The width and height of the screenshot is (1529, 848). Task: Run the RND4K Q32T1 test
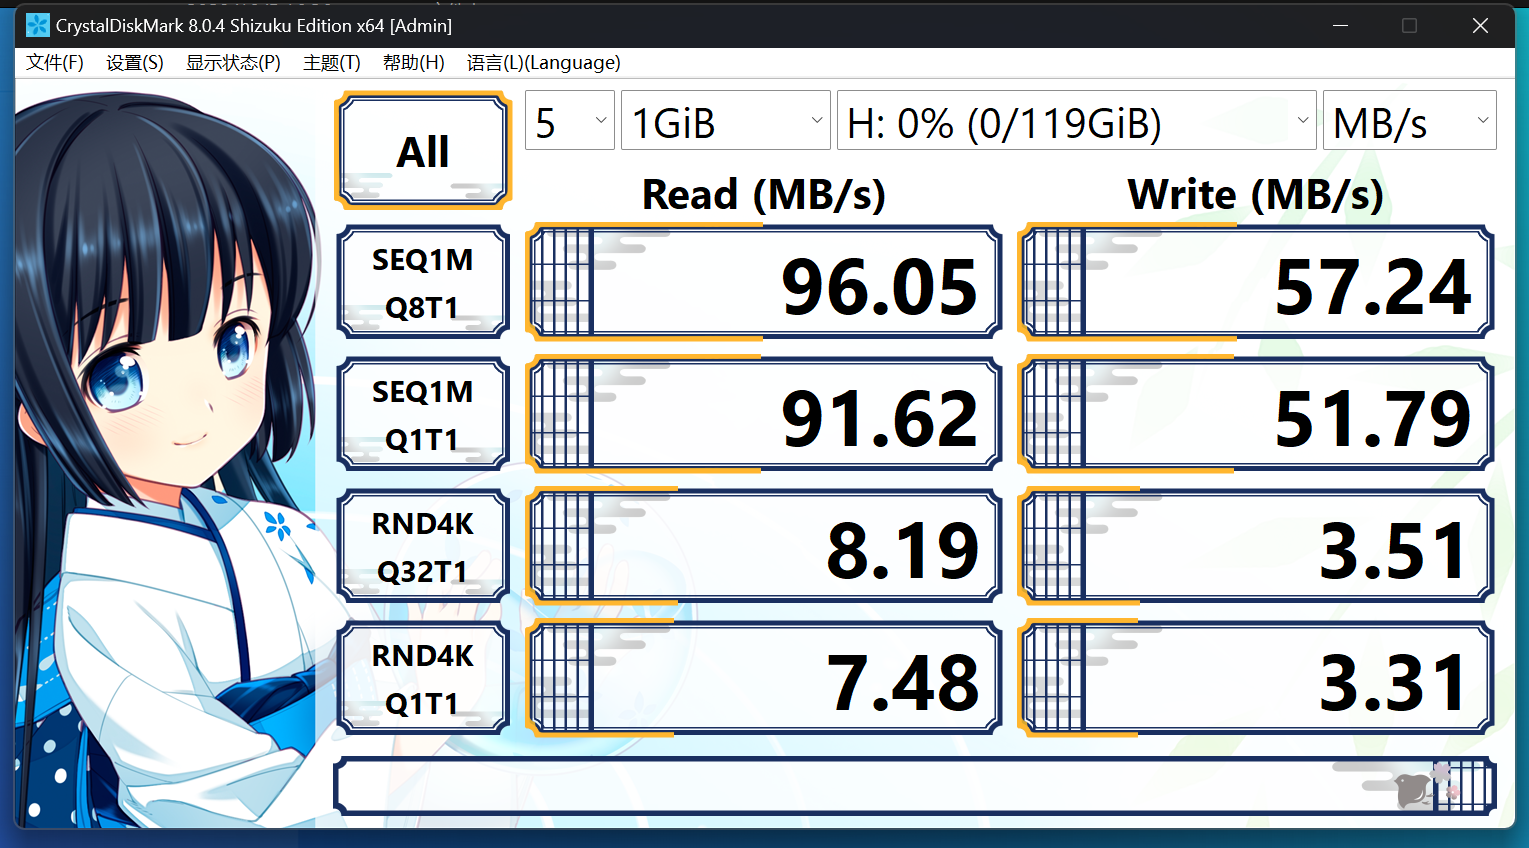(x=423, y=547)
